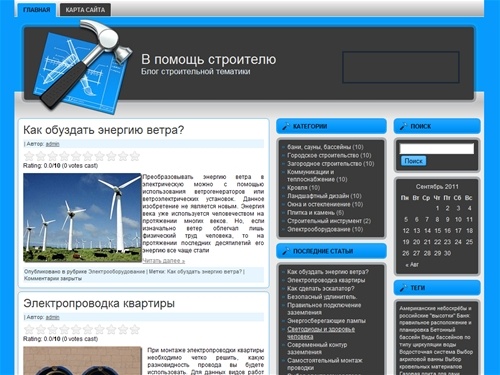Open recent post Как обуздать энергию ветра?
500x375 pixels.
(x=328, y=272)
